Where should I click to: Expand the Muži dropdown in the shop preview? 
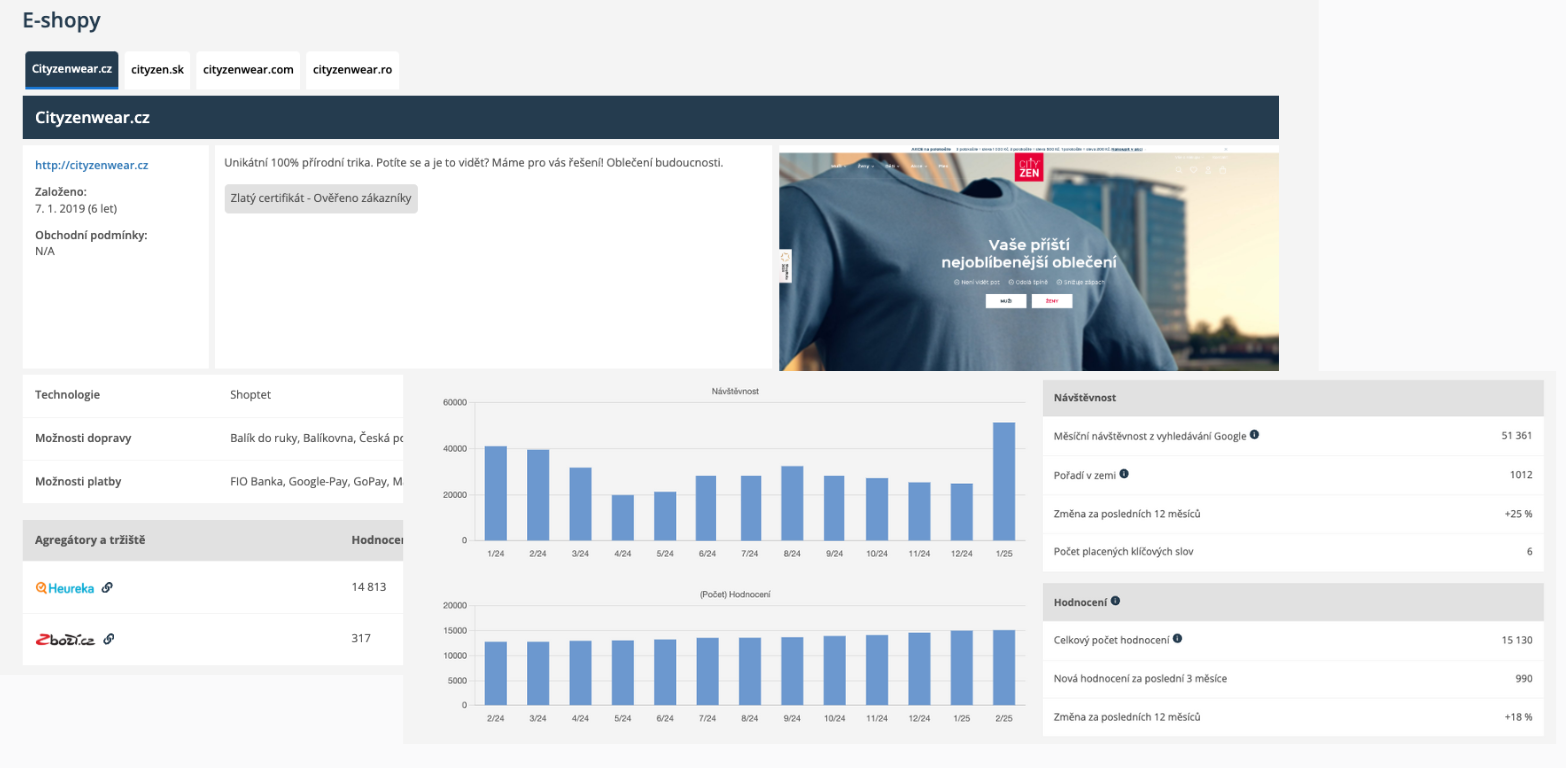click(x=836, y=166)
